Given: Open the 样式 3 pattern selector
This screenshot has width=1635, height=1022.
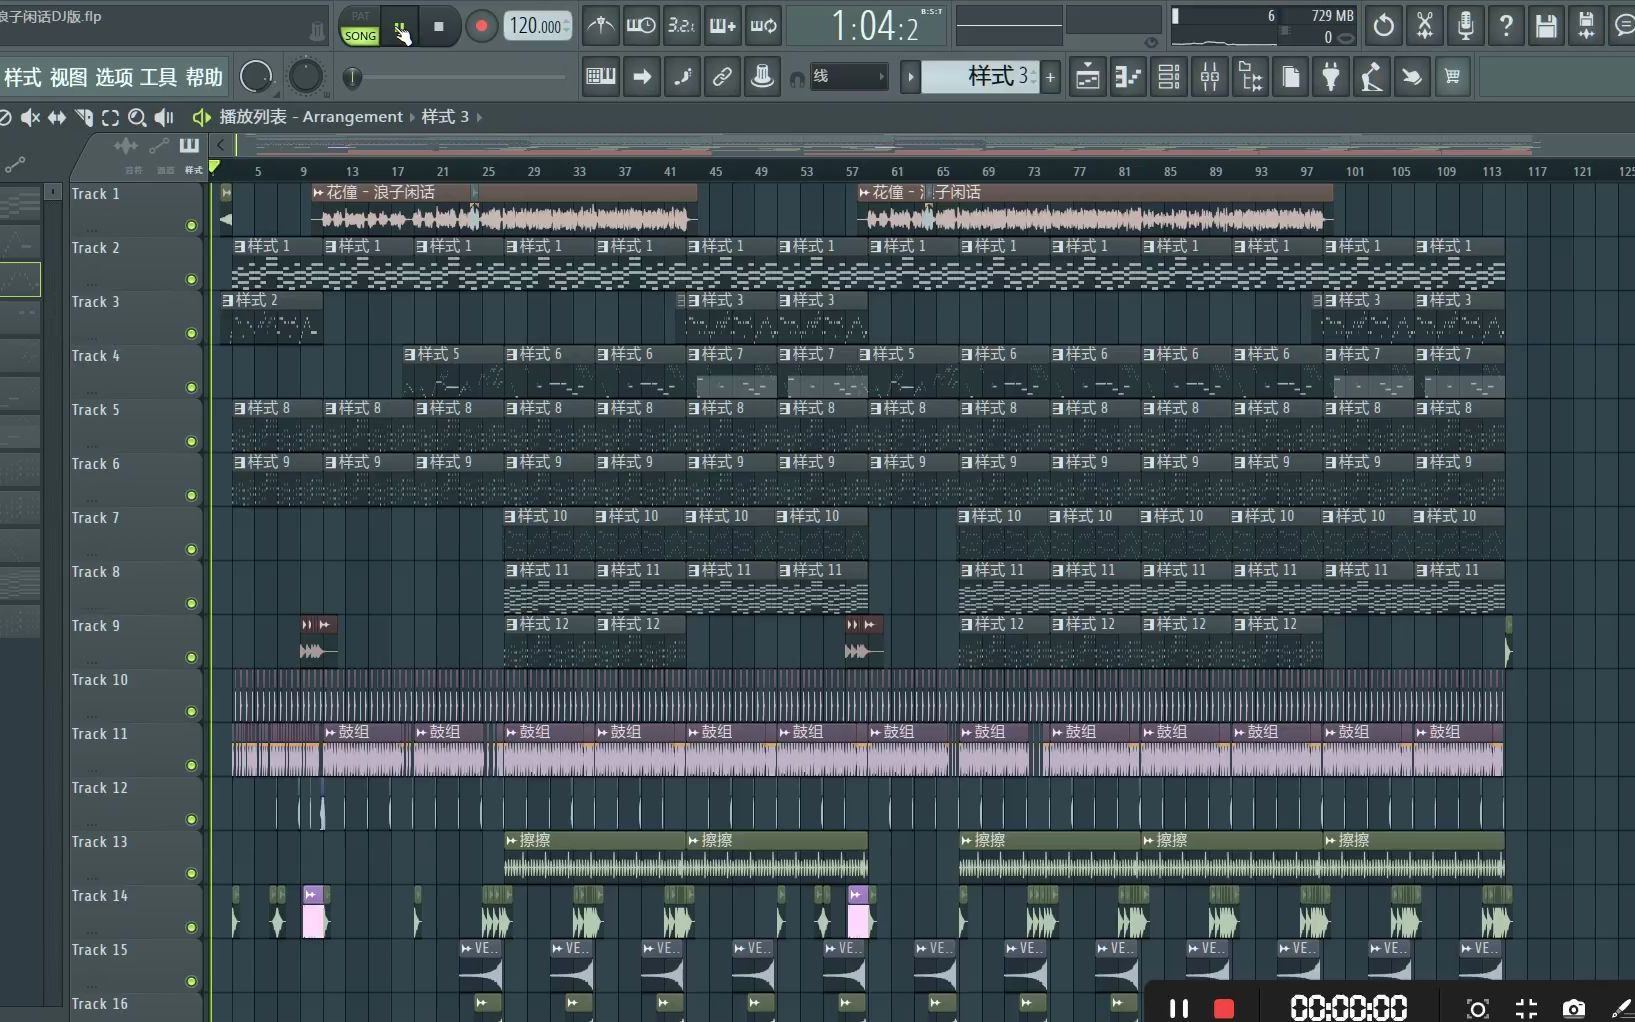Looking at the screenshot, I should [981, 77].
